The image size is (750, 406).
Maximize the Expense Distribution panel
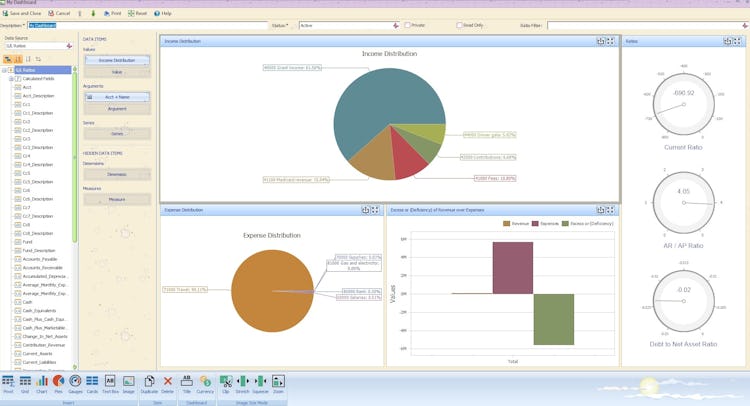[375, 210]
